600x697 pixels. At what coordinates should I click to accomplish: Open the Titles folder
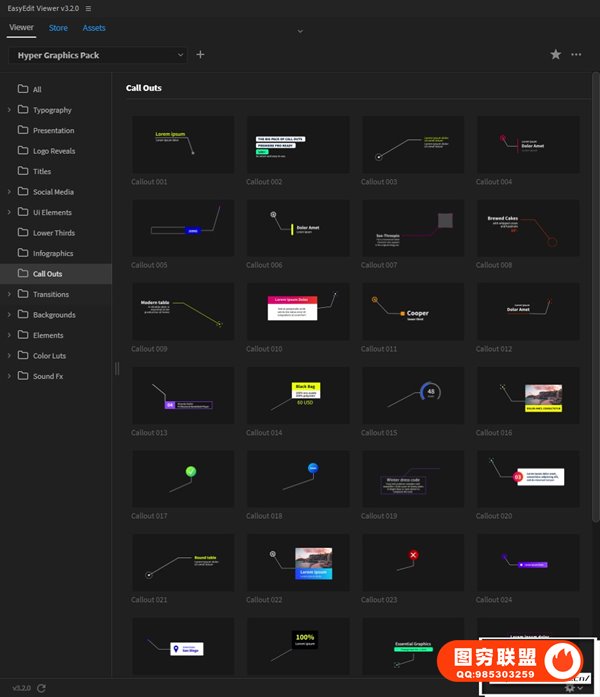tap(42, 172)
